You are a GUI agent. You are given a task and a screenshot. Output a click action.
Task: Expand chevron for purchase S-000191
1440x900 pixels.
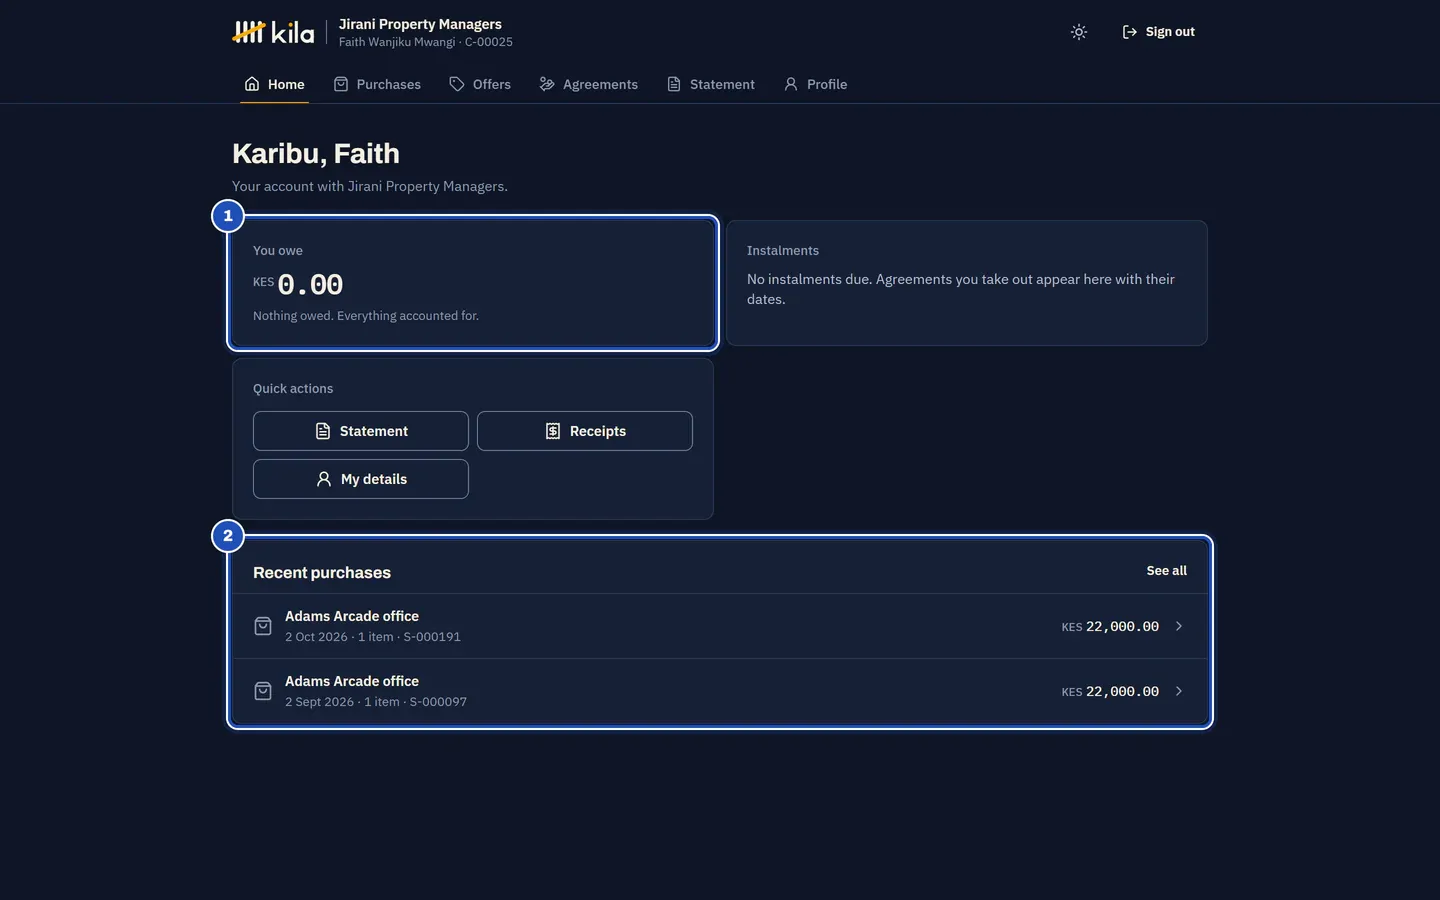(x=1179, y=626)
